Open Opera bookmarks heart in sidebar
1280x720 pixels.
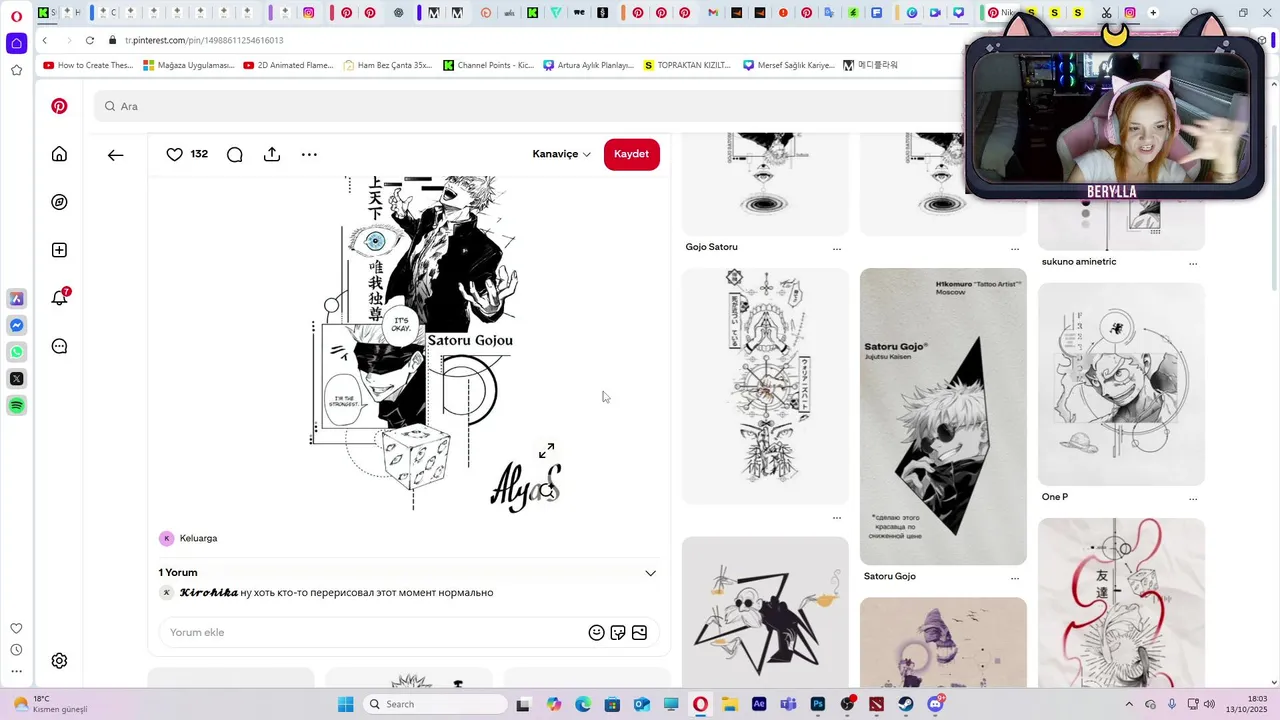click(16, 628)
